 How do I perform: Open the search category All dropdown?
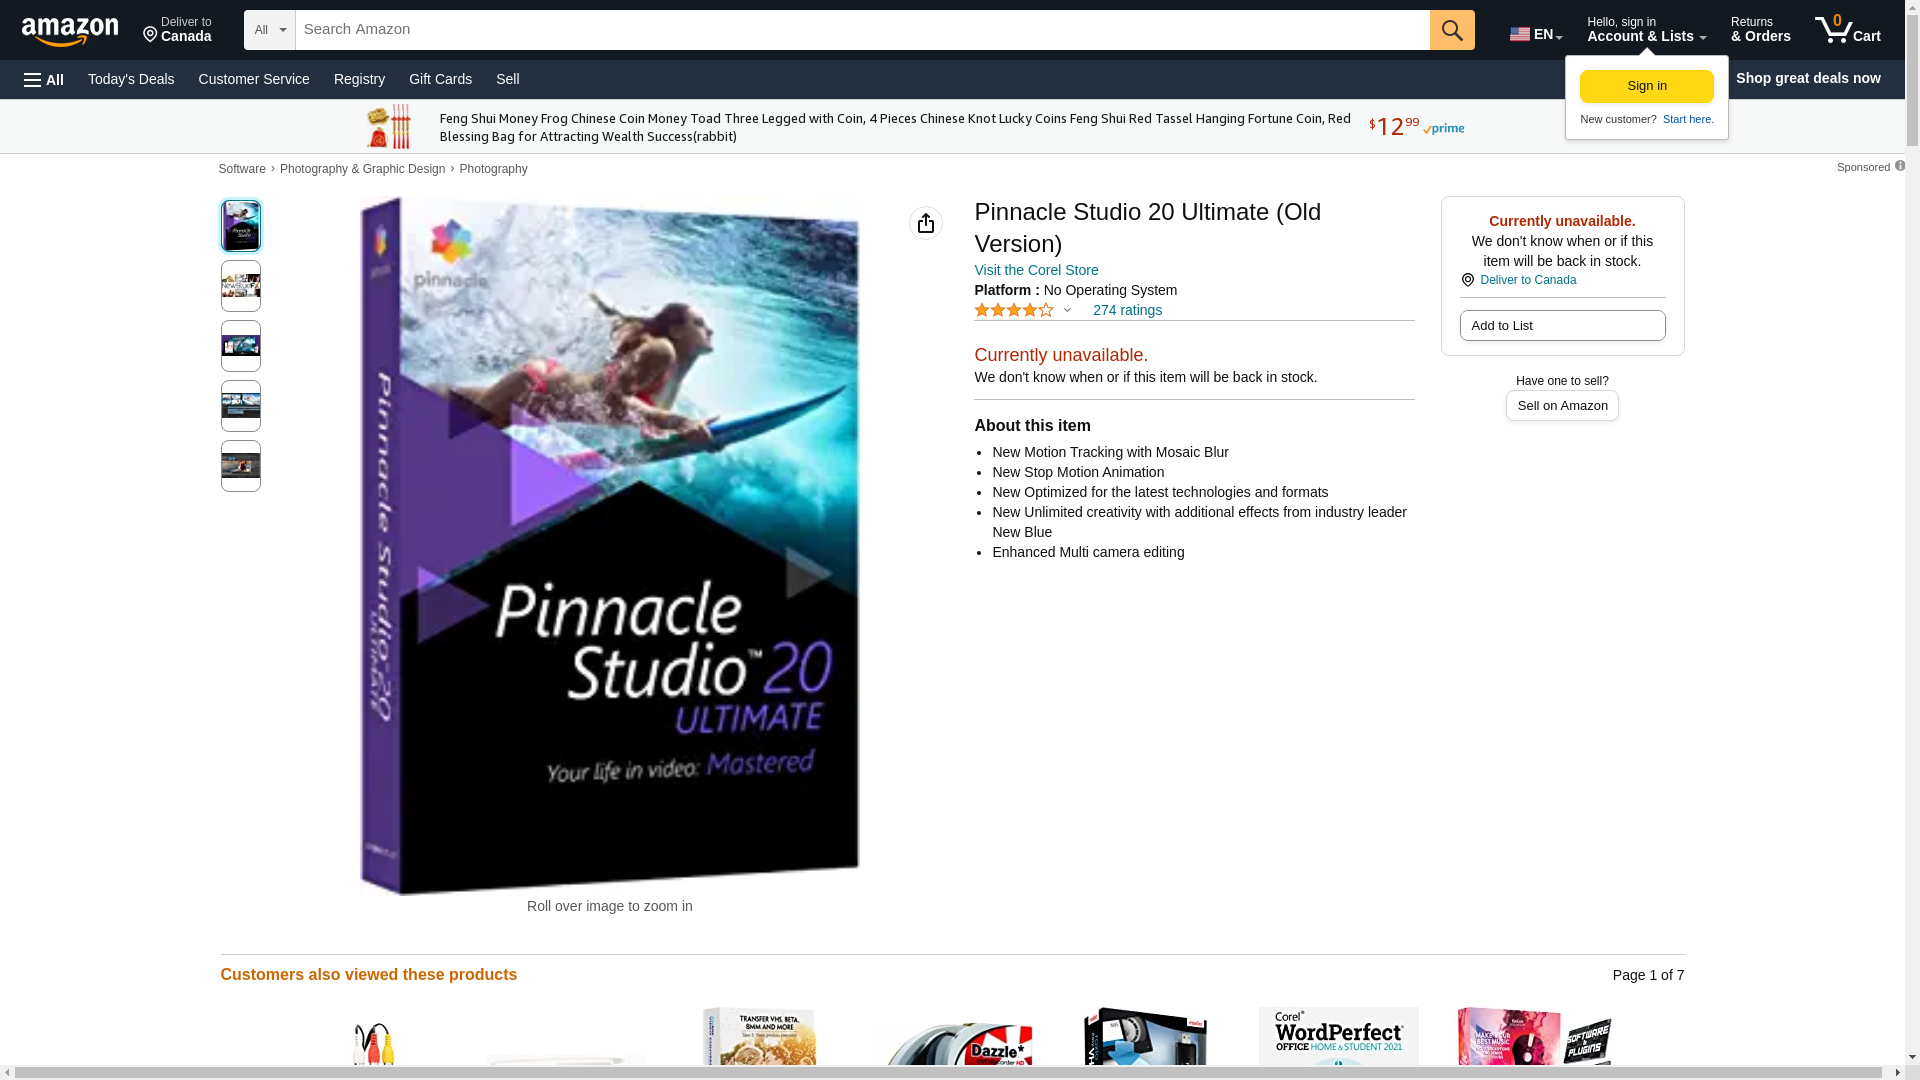click(269, 30)
